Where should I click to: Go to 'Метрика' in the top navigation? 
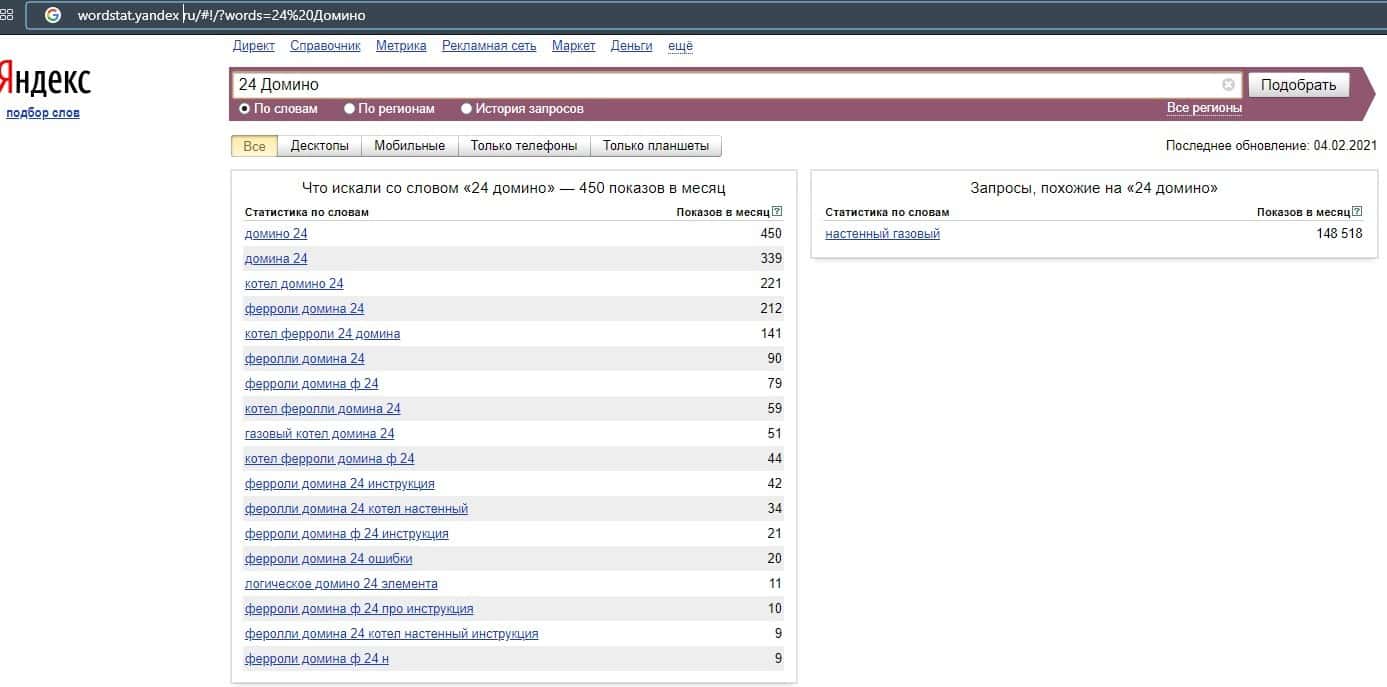(401, 46)
